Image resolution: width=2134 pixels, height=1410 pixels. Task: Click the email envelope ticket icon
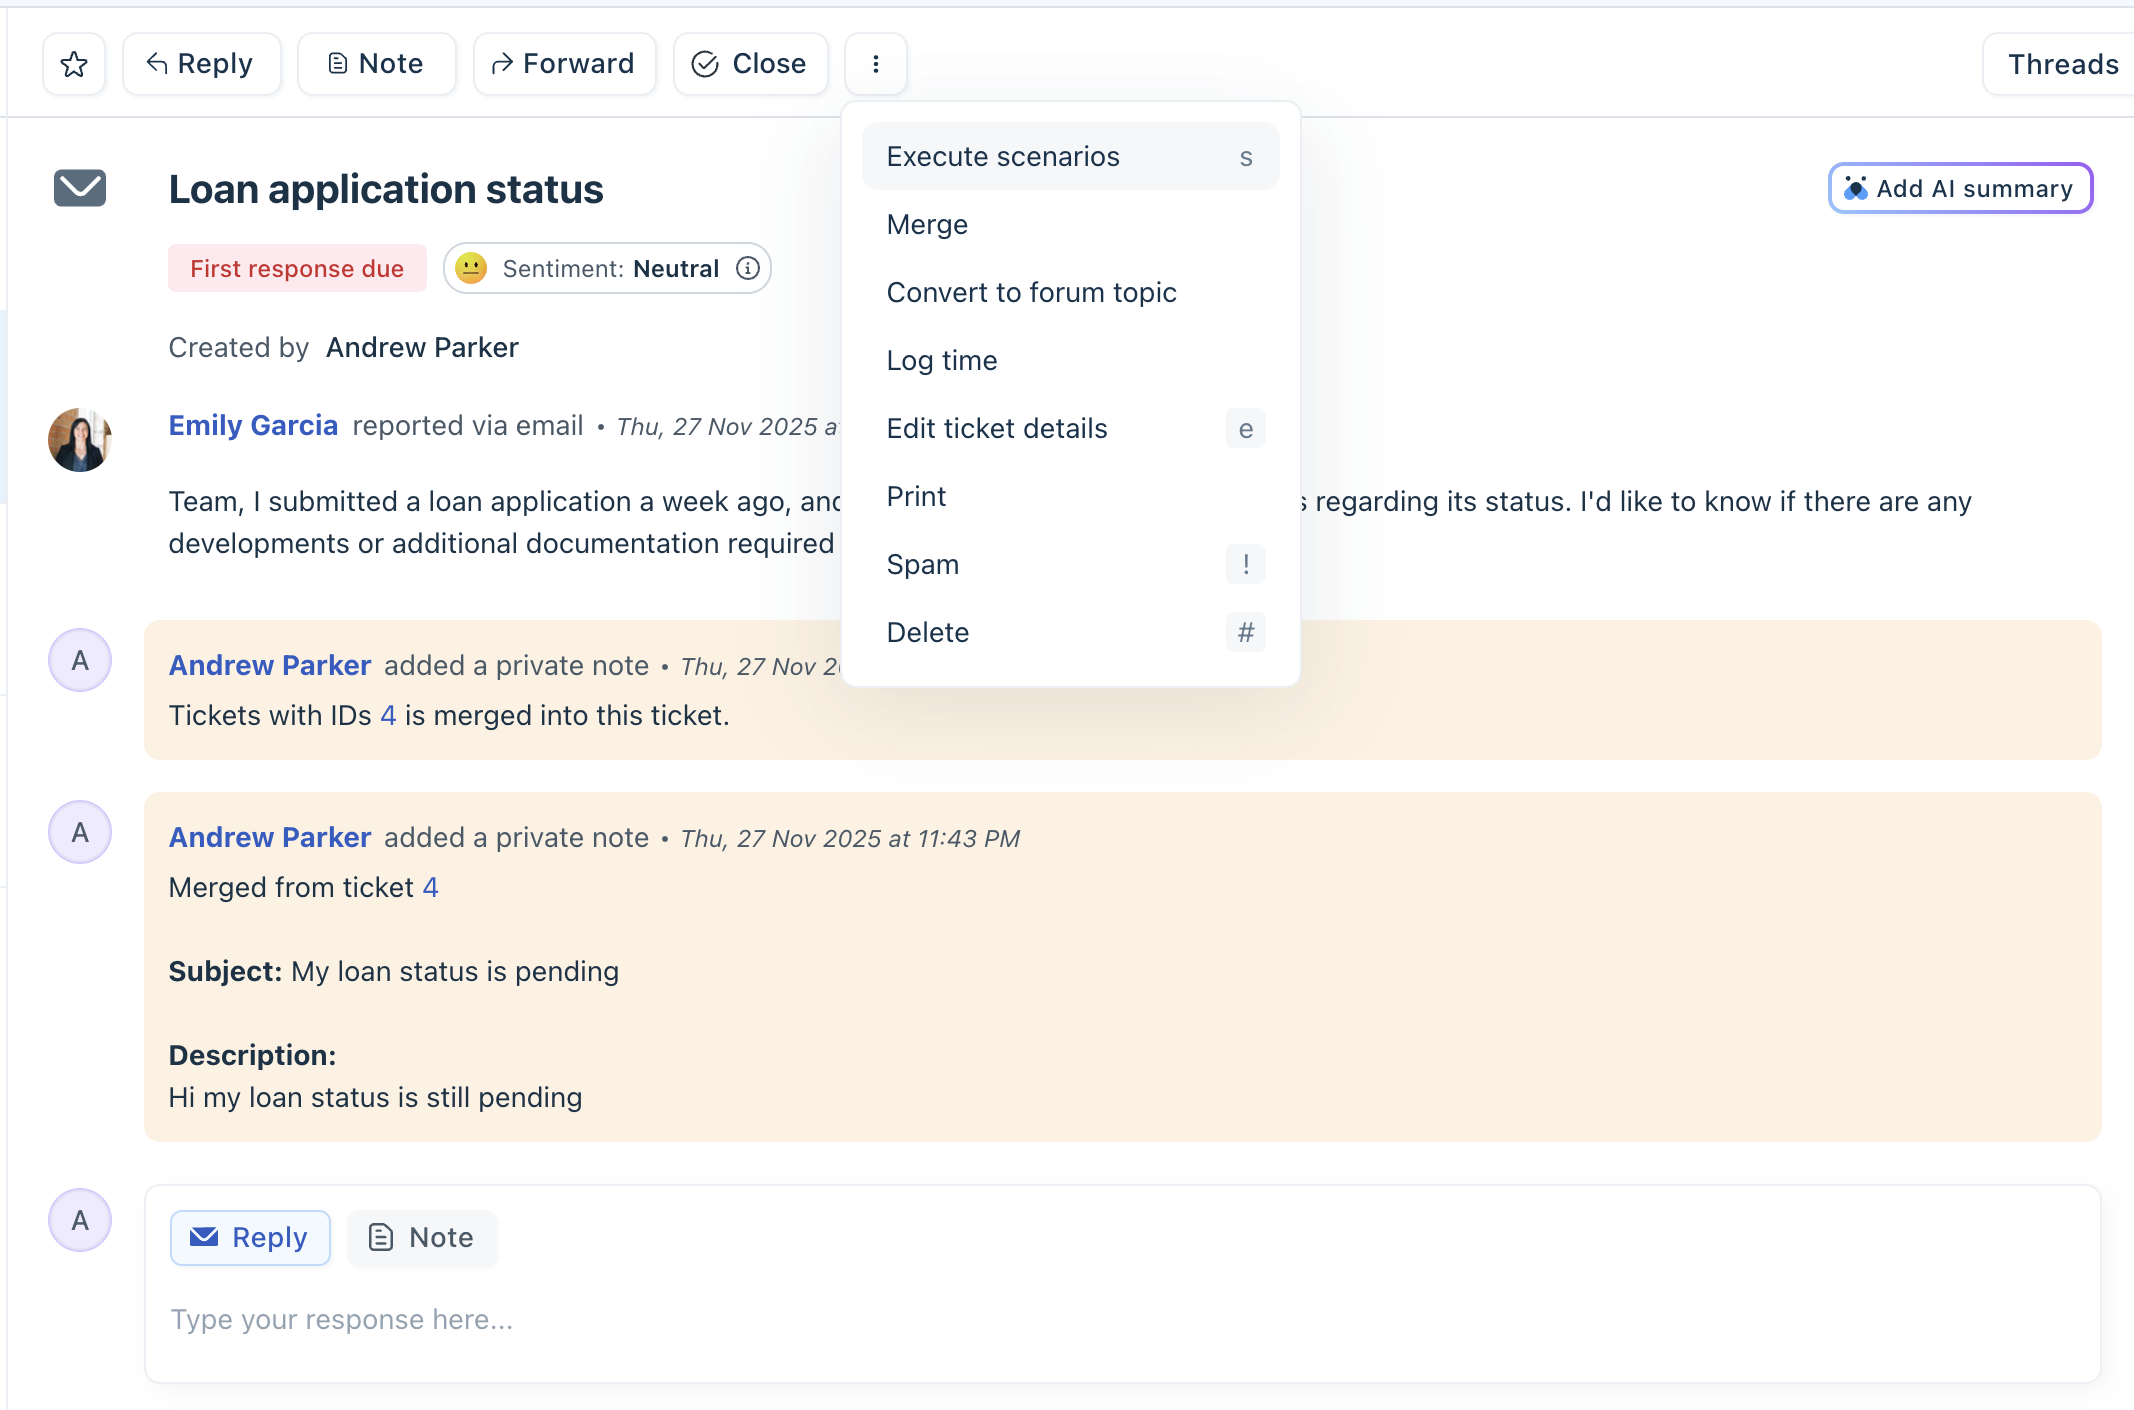click(80, 188)
